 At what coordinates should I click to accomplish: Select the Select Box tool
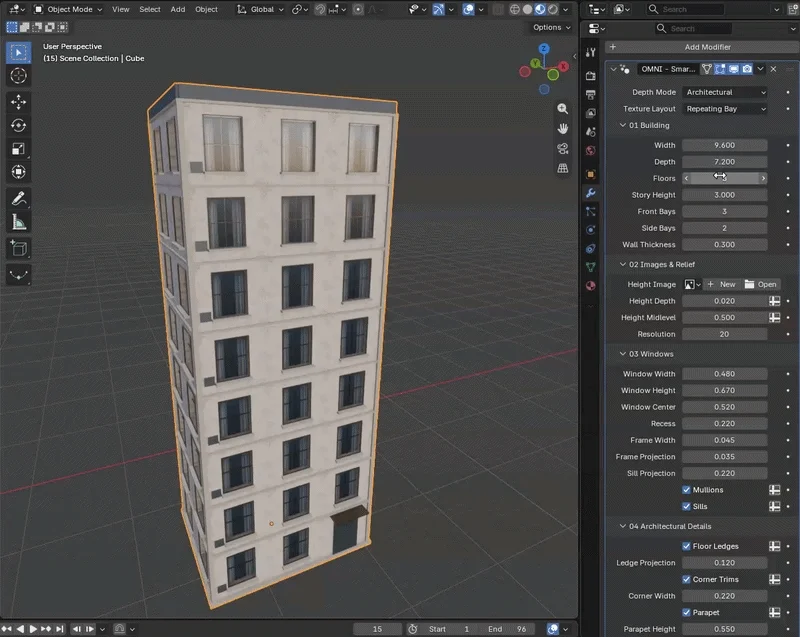coord(18,53)
